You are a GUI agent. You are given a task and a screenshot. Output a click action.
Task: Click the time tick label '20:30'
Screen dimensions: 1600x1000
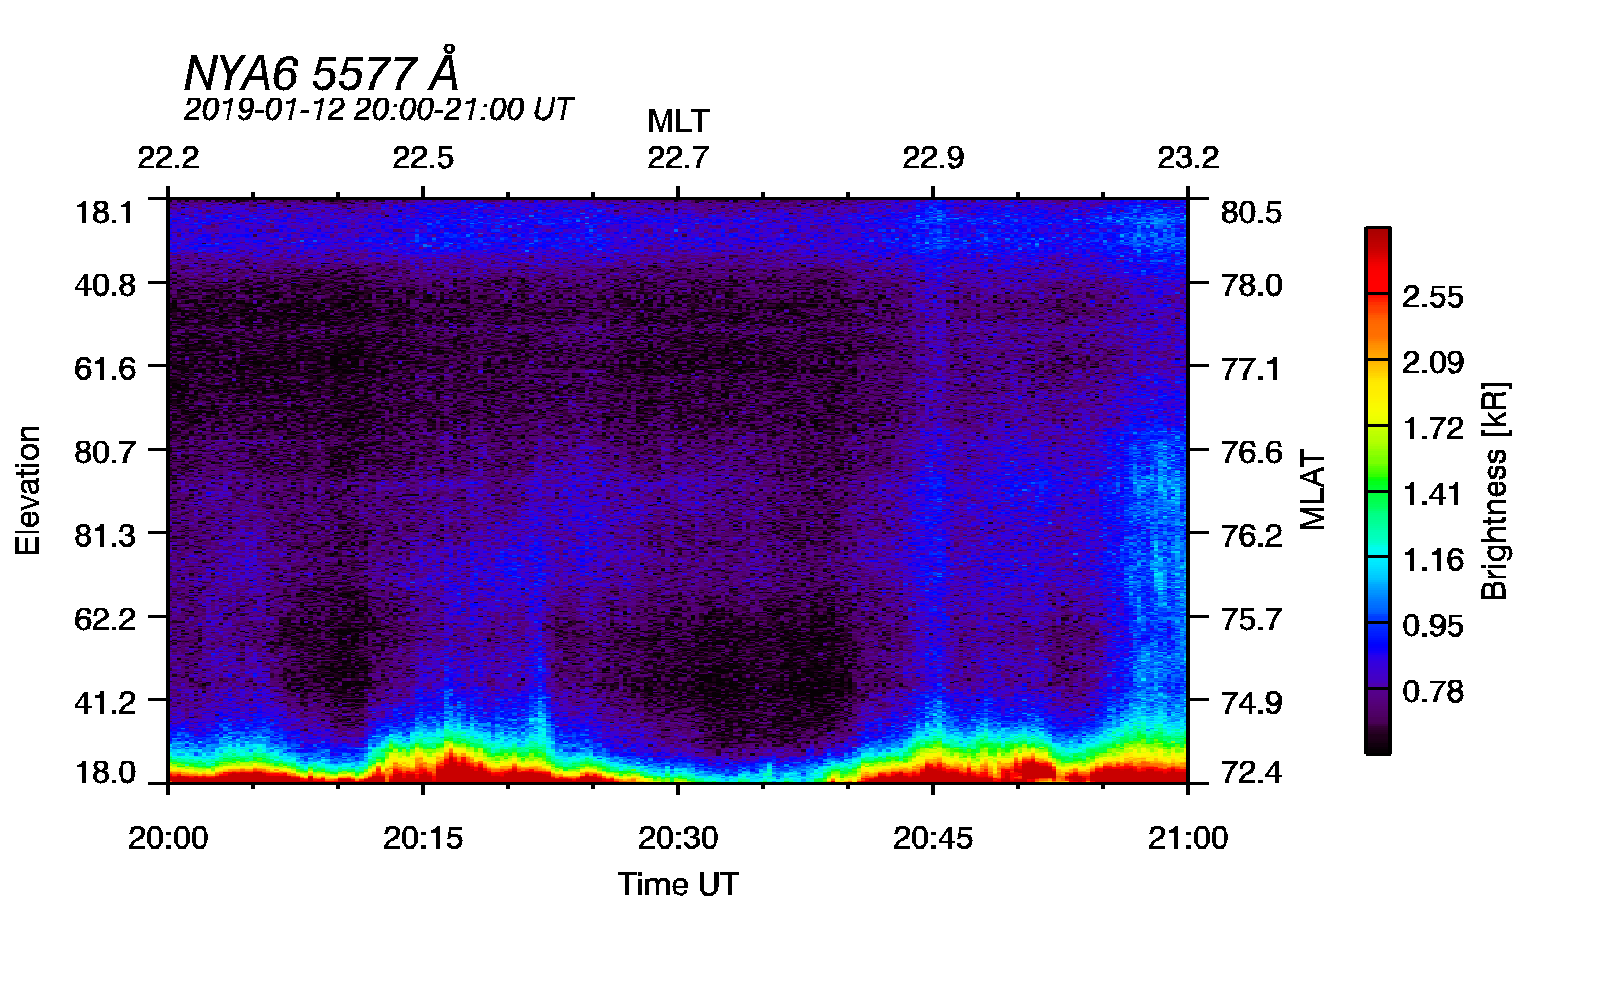[x=678, y=838]
